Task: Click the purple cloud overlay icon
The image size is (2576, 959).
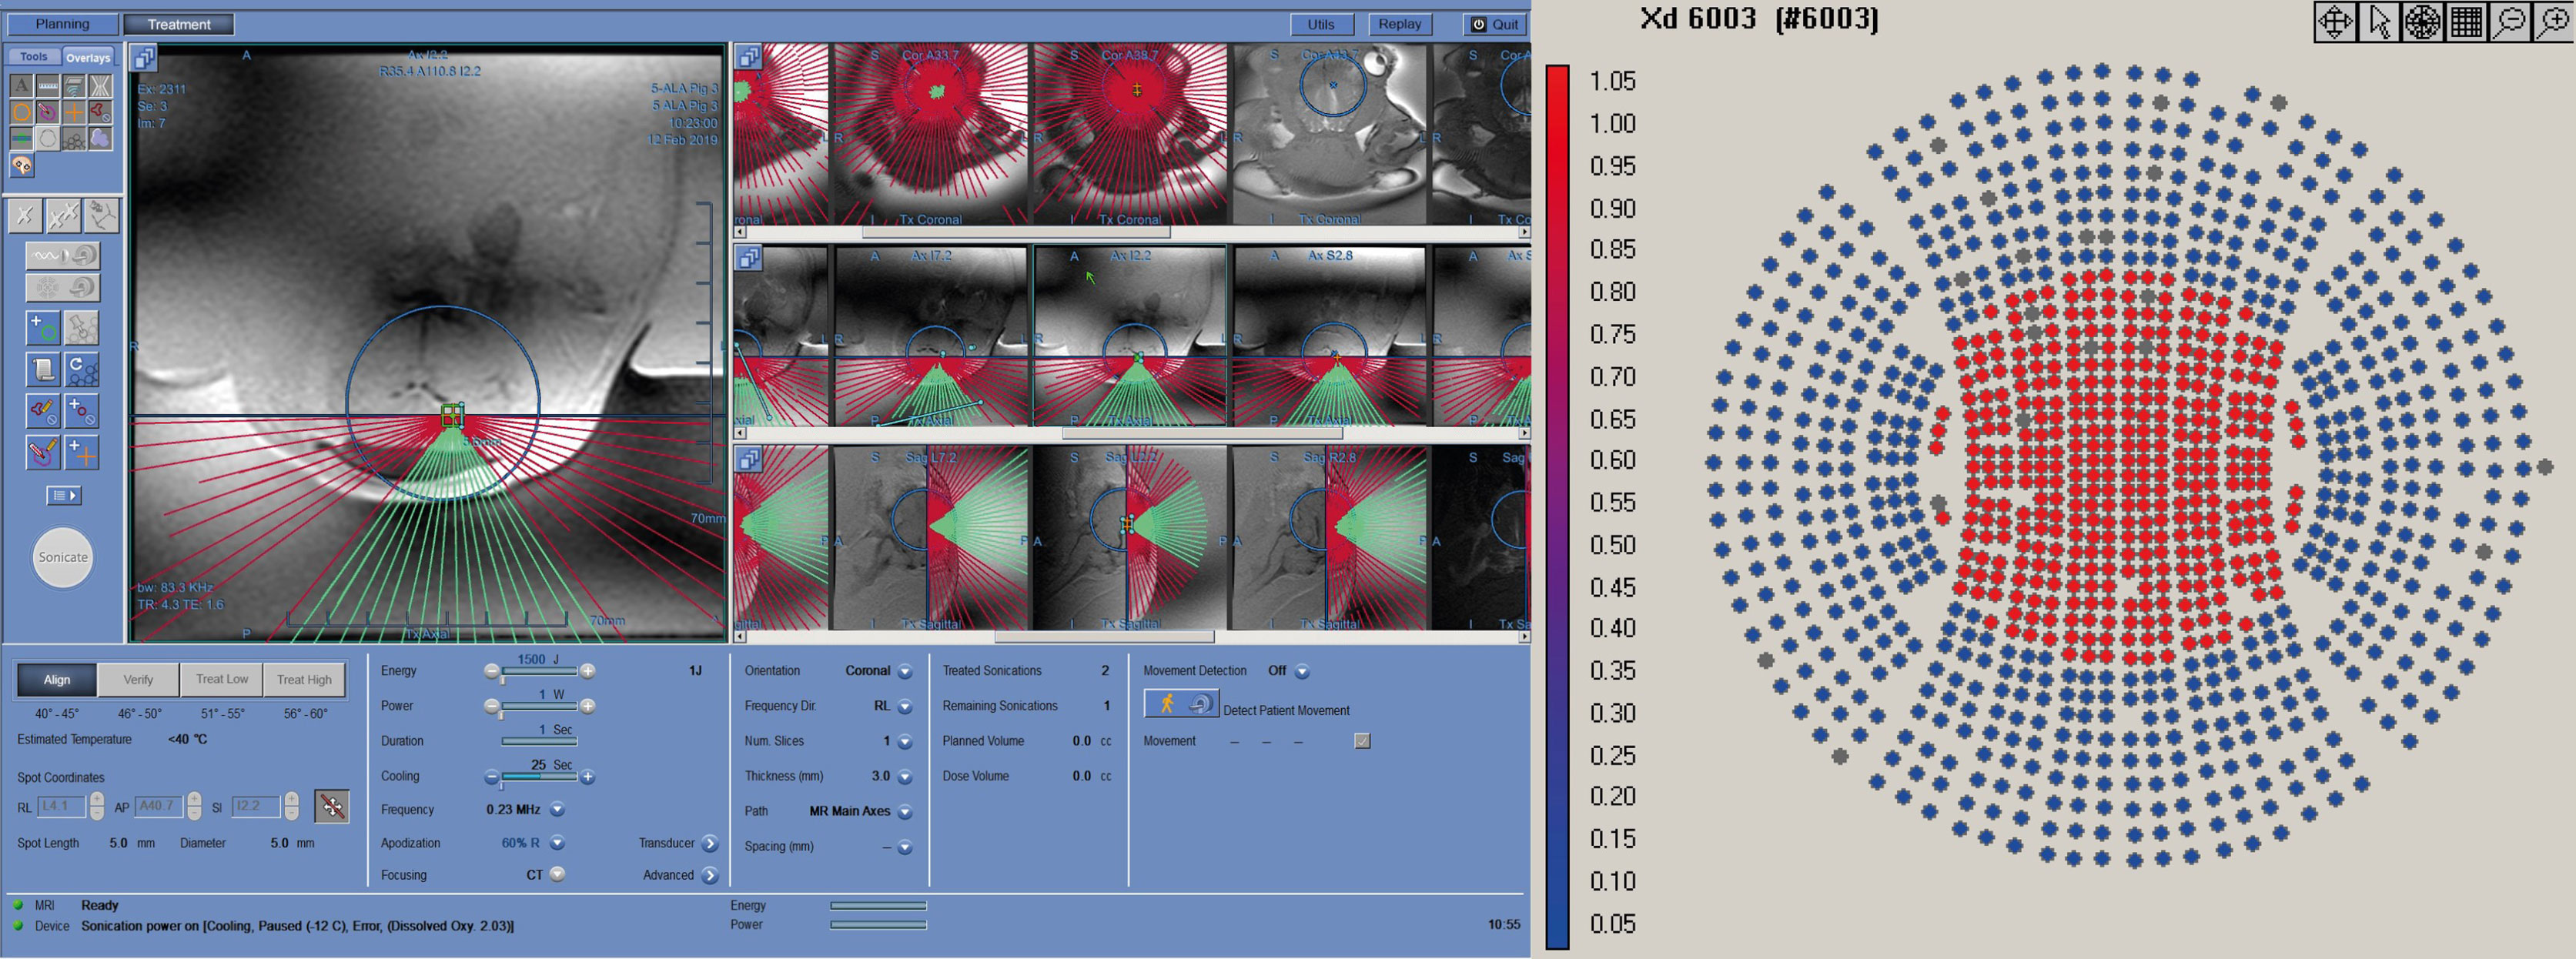Action: pos(100,138)
